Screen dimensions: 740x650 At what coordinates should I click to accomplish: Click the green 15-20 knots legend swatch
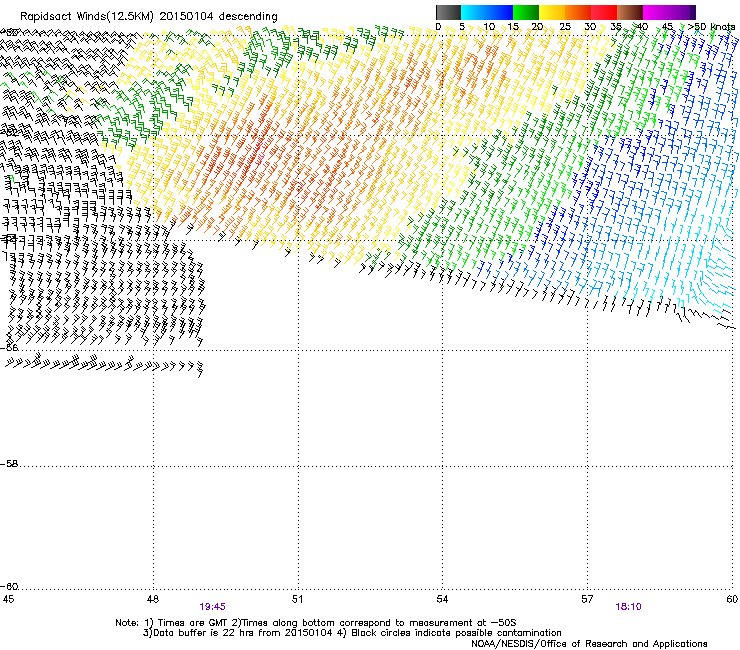click(x=526, y=12)
